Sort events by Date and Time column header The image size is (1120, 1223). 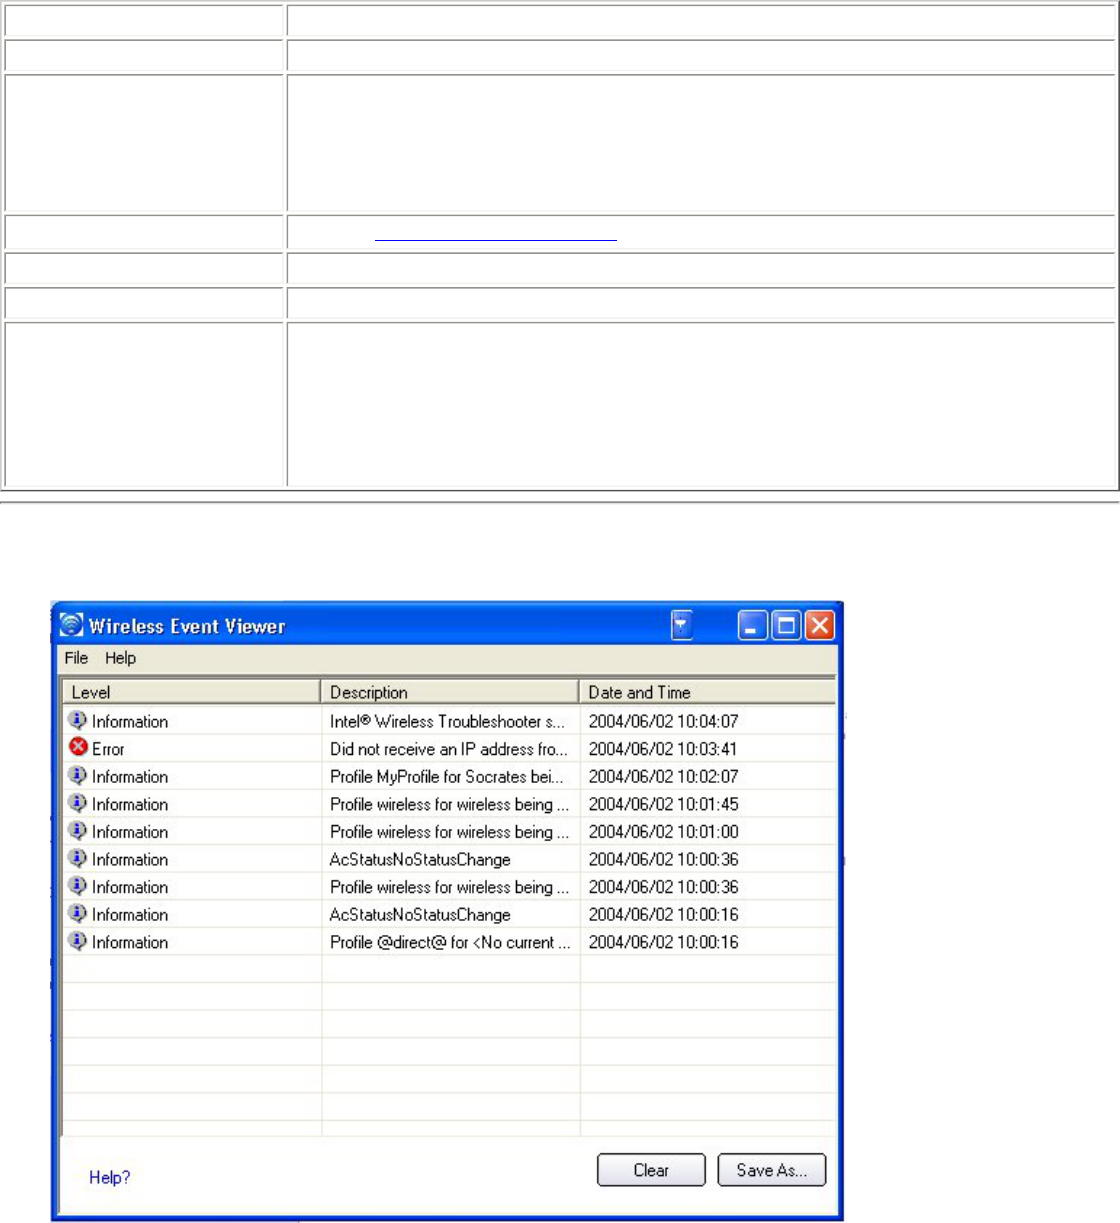pos(708,692)
